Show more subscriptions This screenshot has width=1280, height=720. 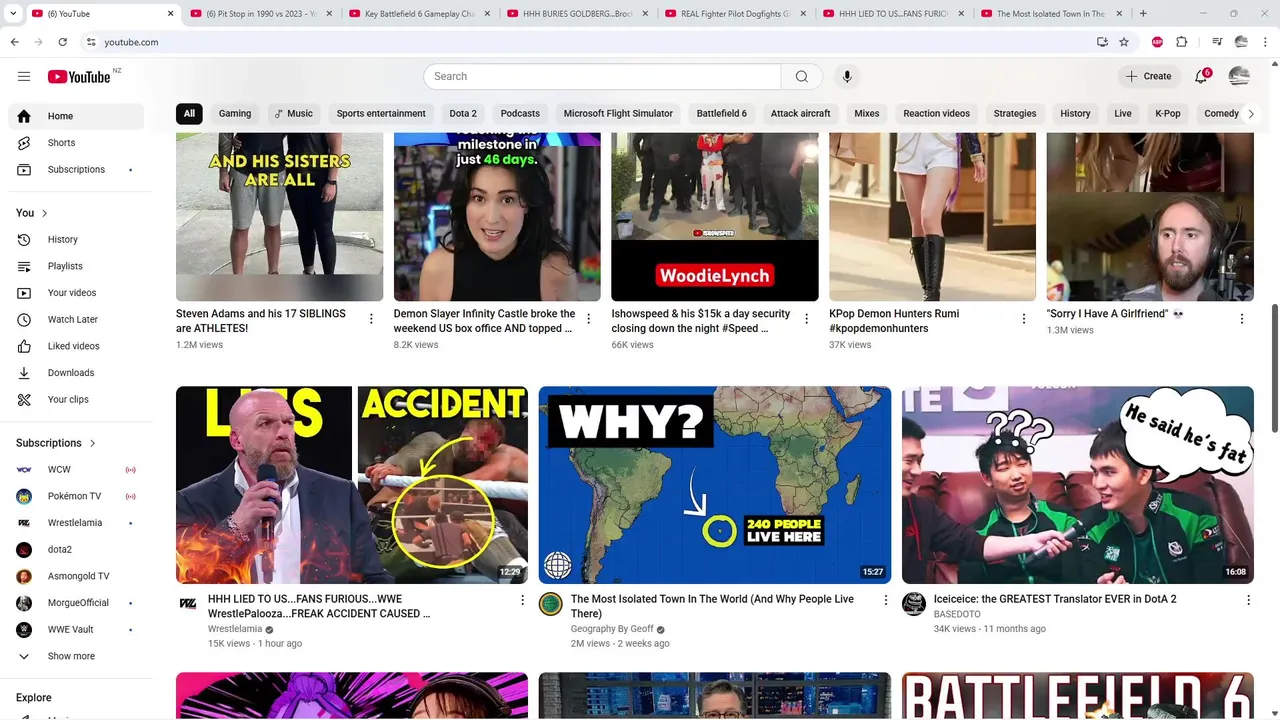[76, 656]
